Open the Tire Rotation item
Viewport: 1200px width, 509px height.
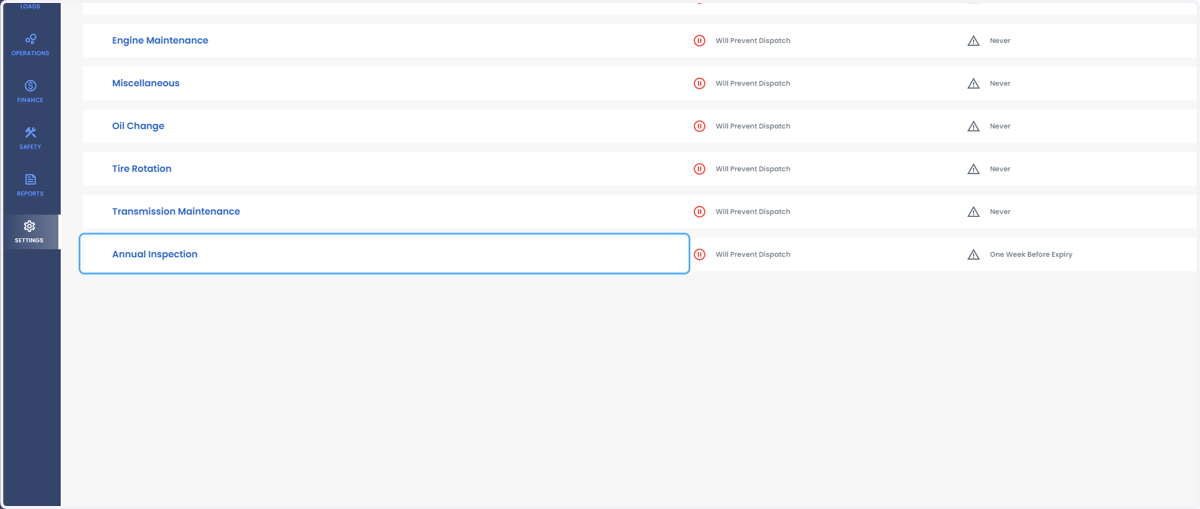point(142,169)
